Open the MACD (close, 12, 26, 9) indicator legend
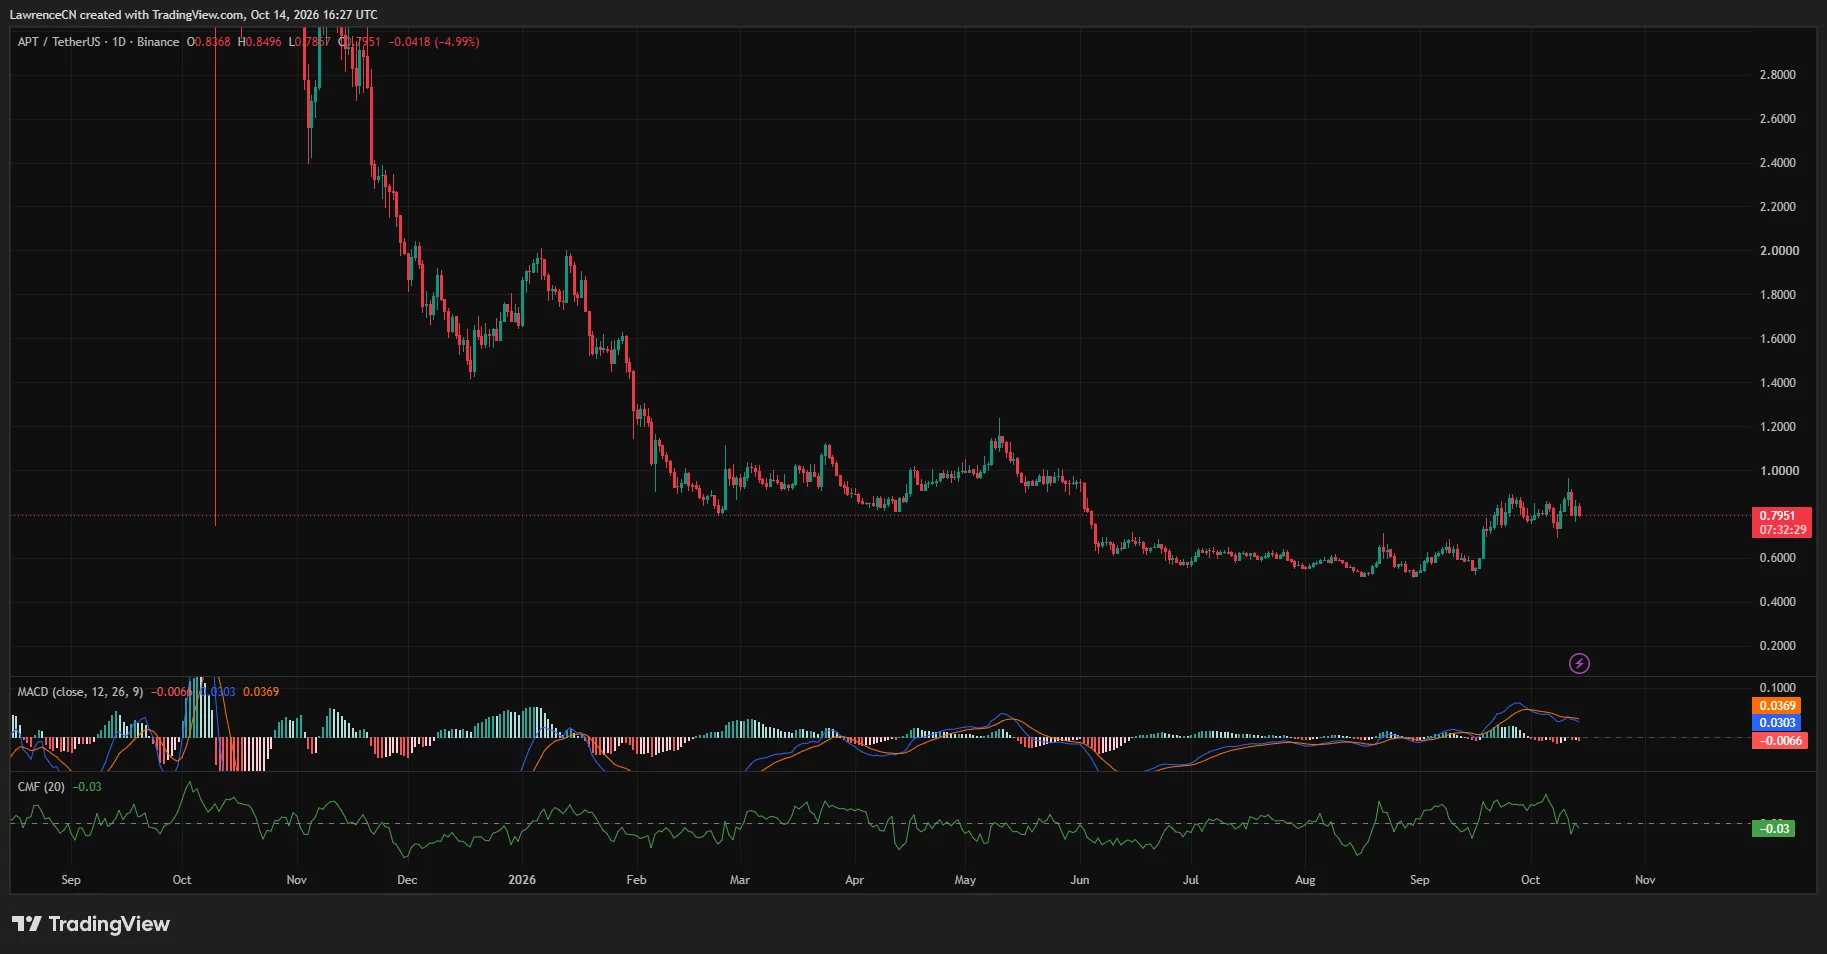1827x954 pixels. [x=80, y=692]
